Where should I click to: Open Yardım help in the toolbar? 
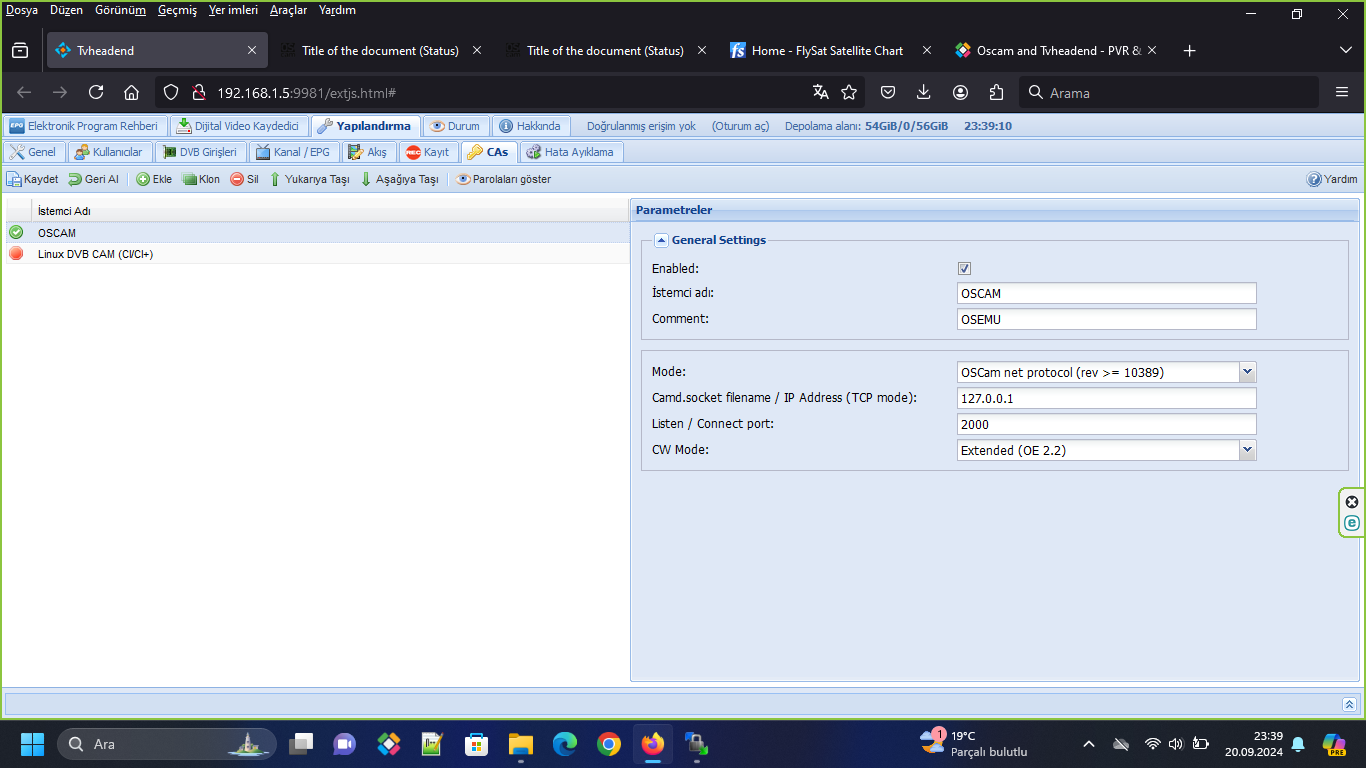[1332, 180]
